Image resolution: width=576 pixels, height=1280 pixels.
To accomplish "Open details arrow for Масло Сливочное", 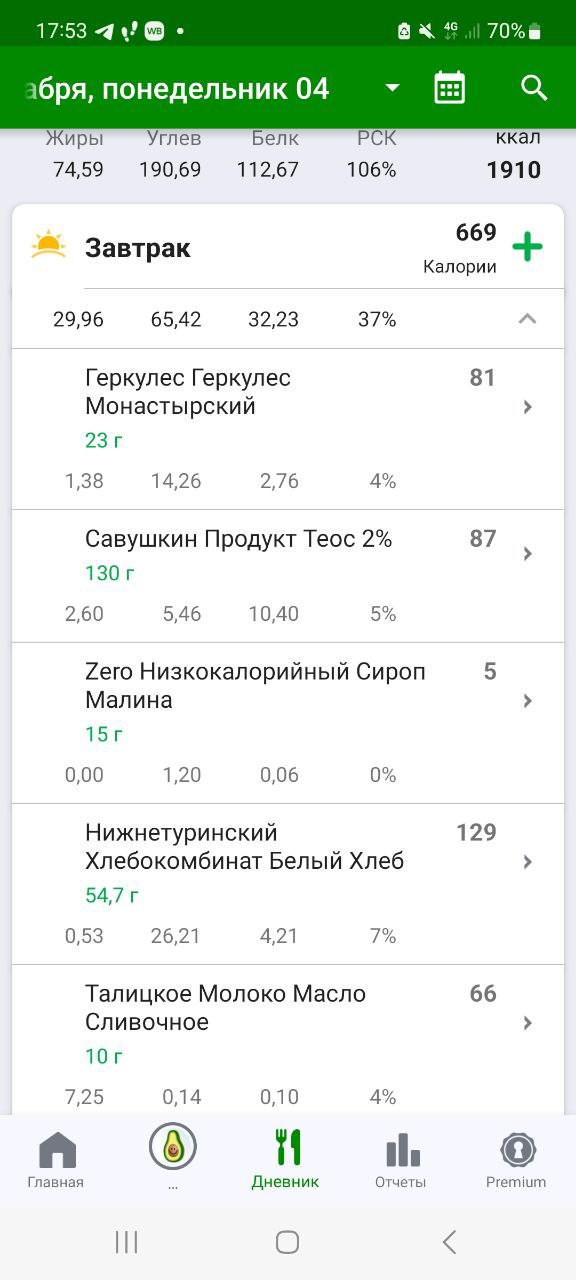I will (x=528, y=1023).
